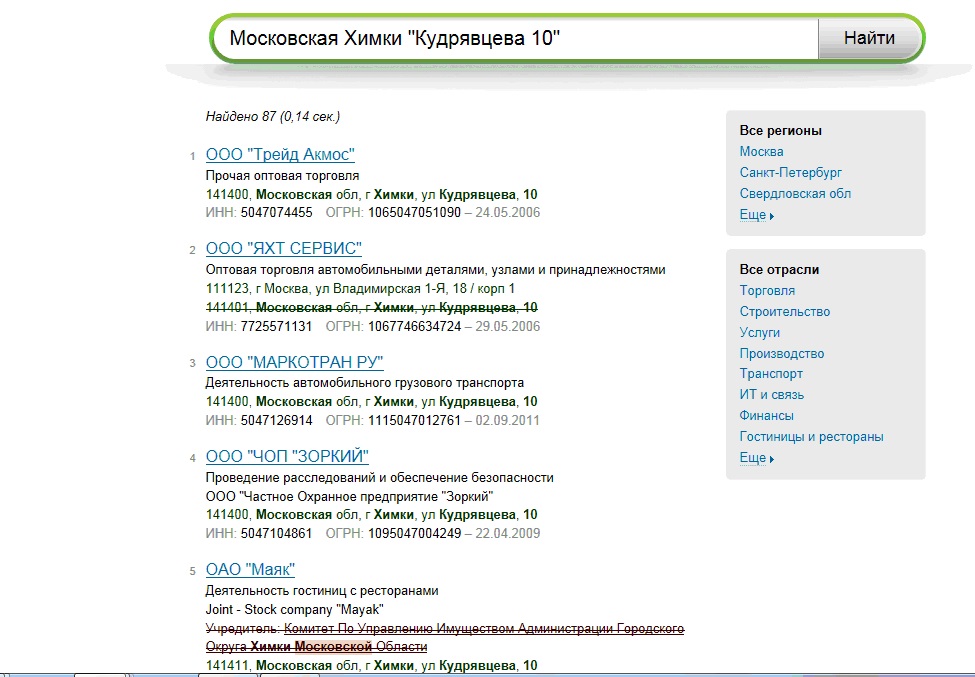
Task: Filter by industry Строительство
Action: pos(784,311)
